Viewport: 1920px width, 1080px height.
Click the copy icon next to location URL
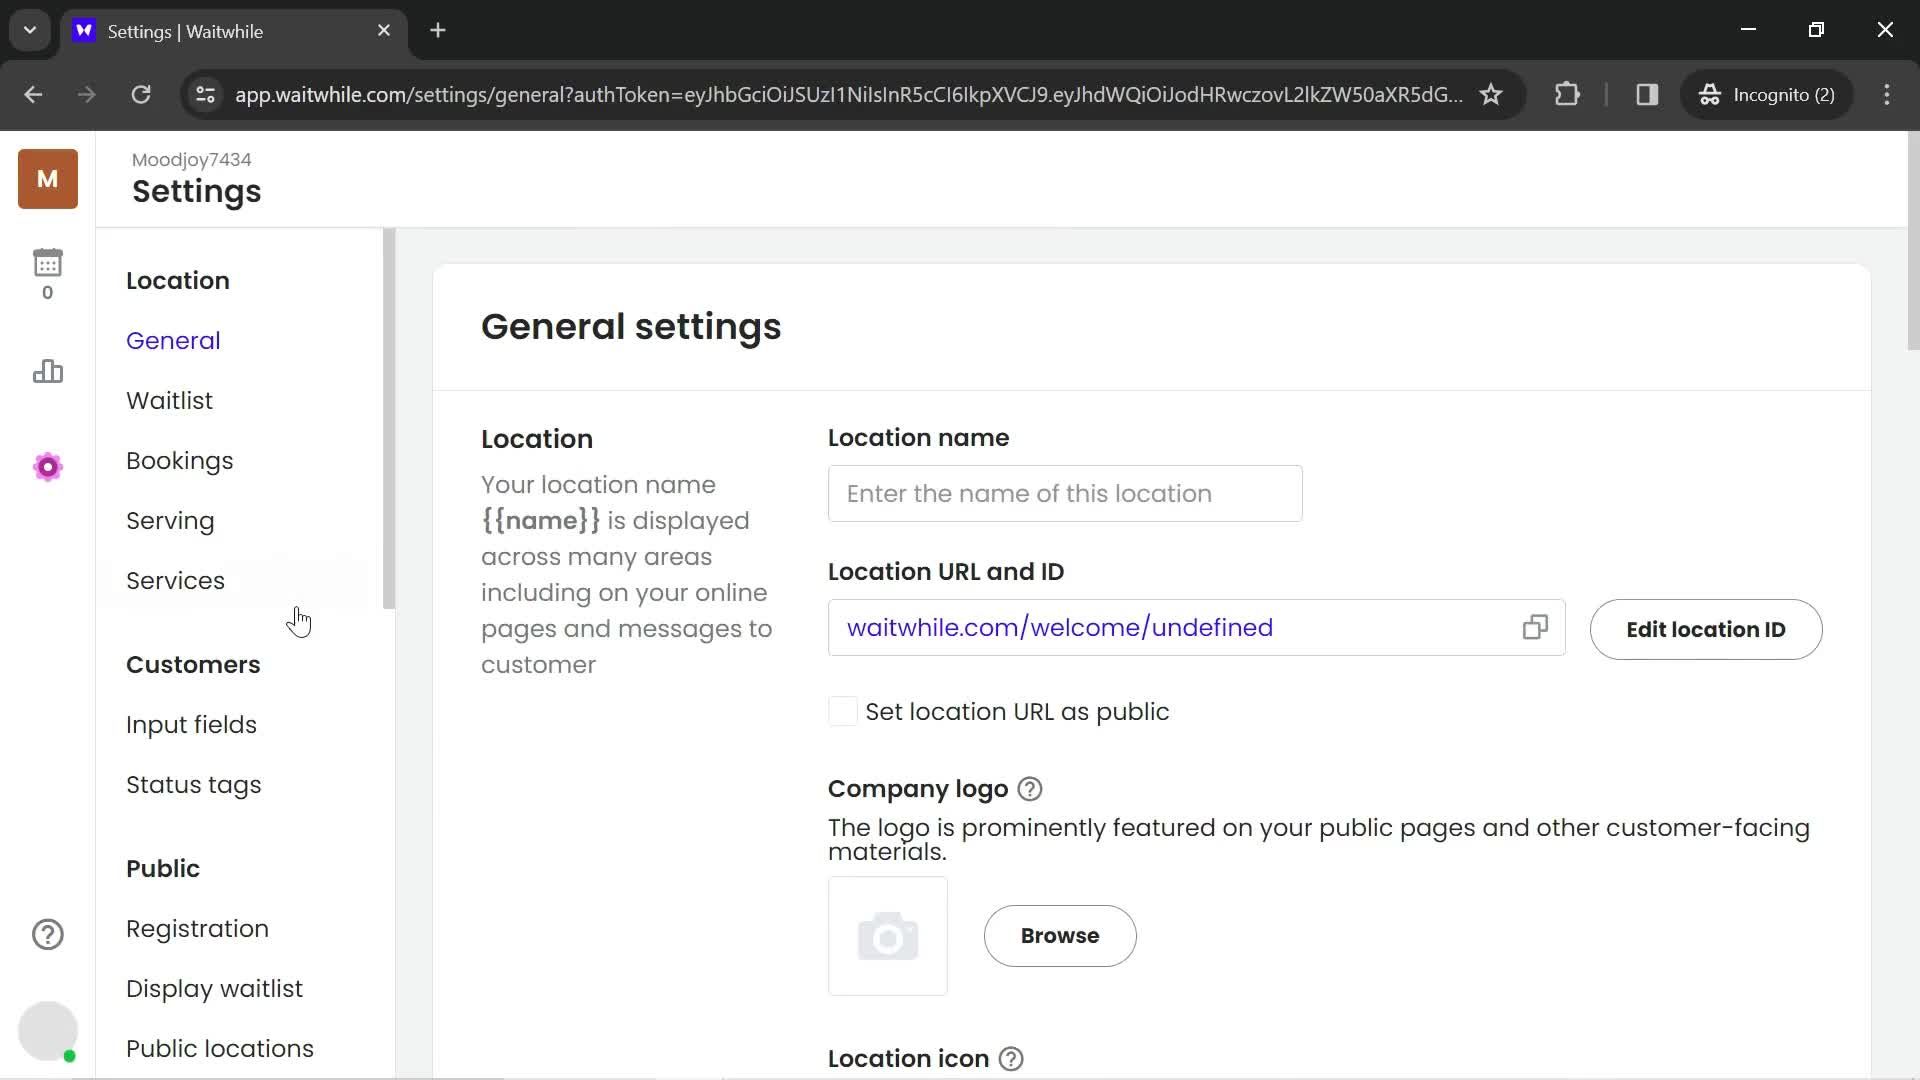[x=1535, y=628]
